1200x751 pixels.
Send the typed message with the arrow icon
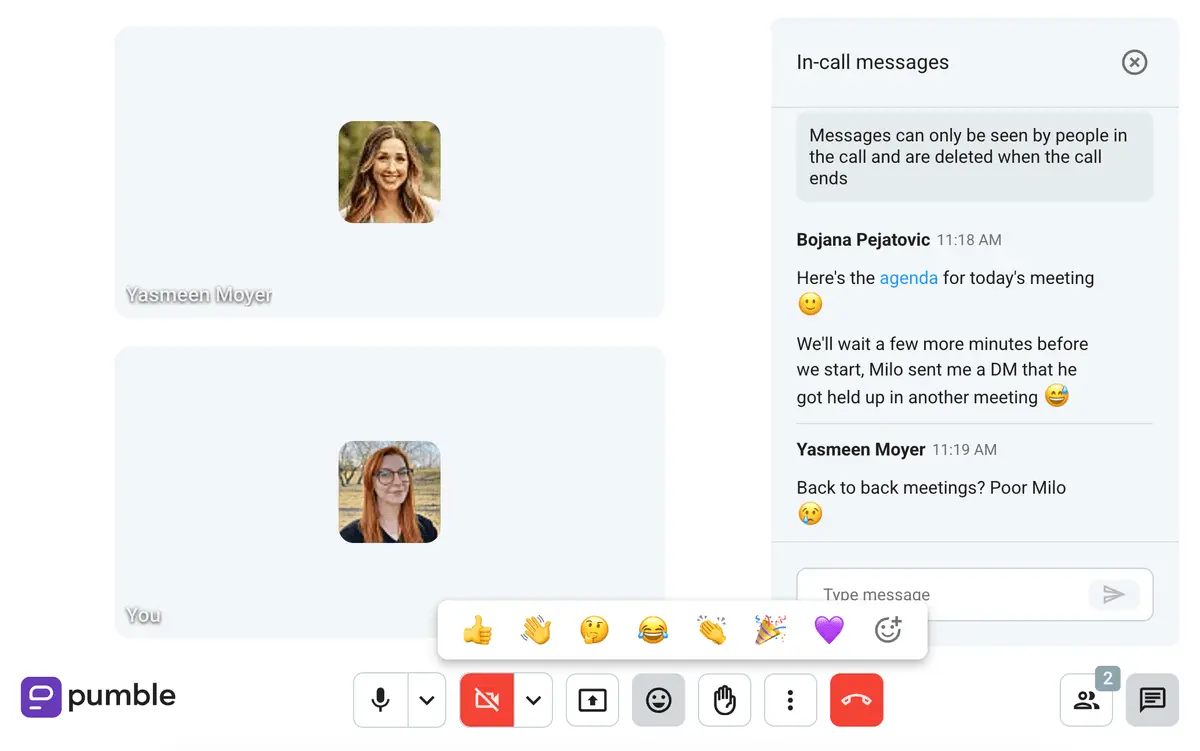(x=1114, y=594)
